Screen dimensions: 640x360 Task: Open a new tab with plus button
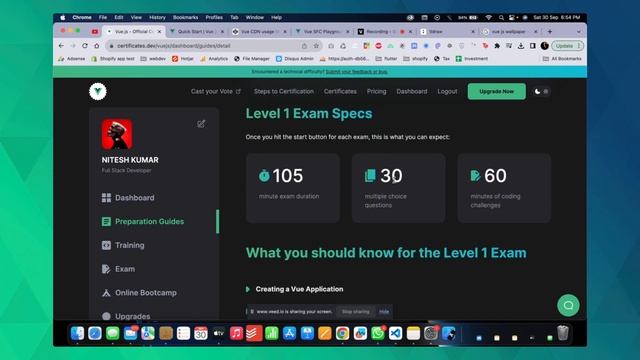[x=550, y=31]
